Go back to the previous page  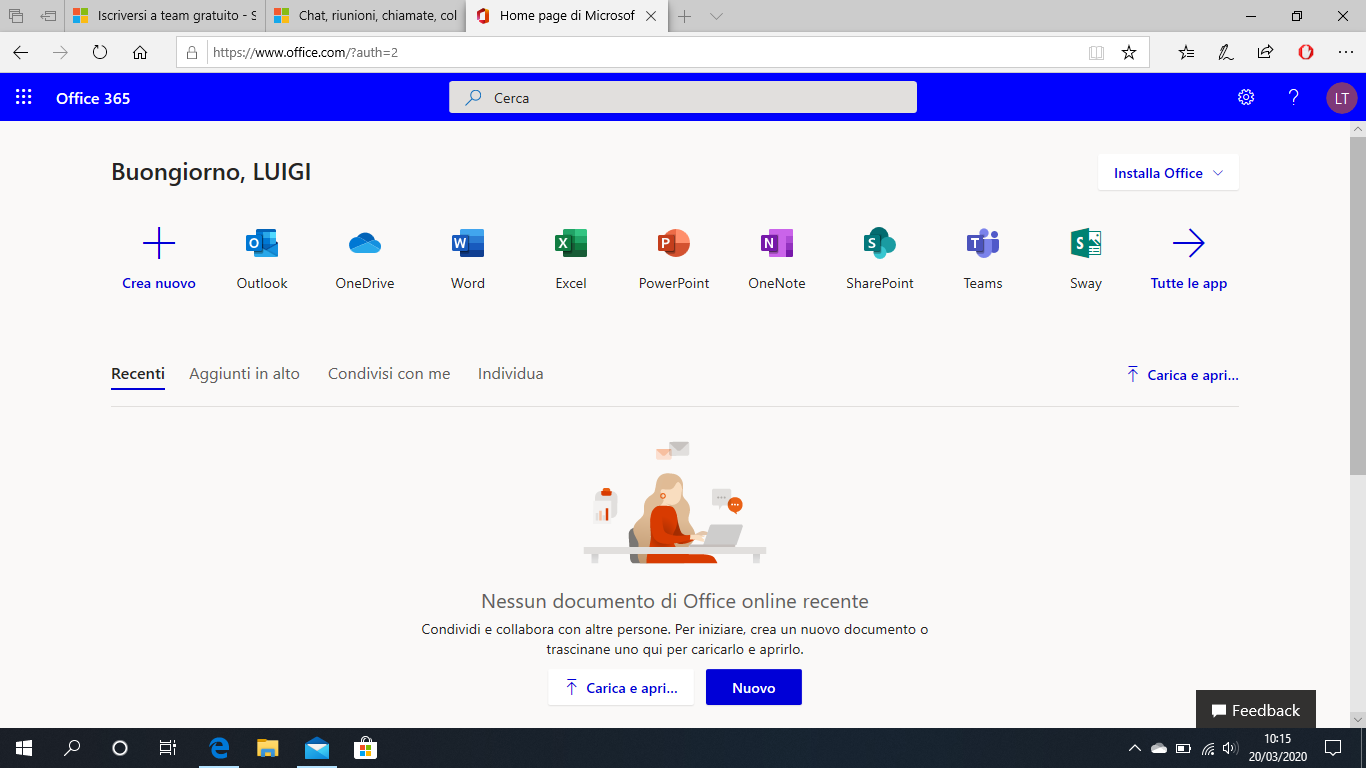[21, 53]
